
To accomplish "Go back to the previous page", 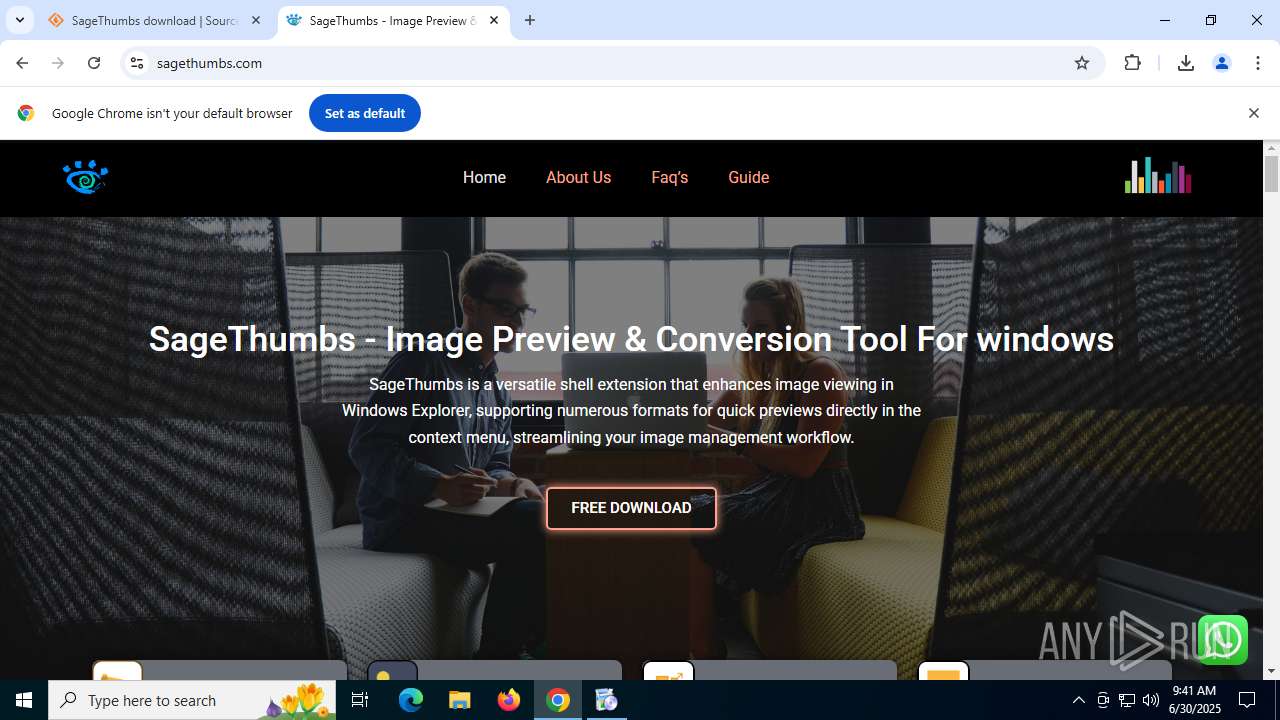I will tap(22, 63).
